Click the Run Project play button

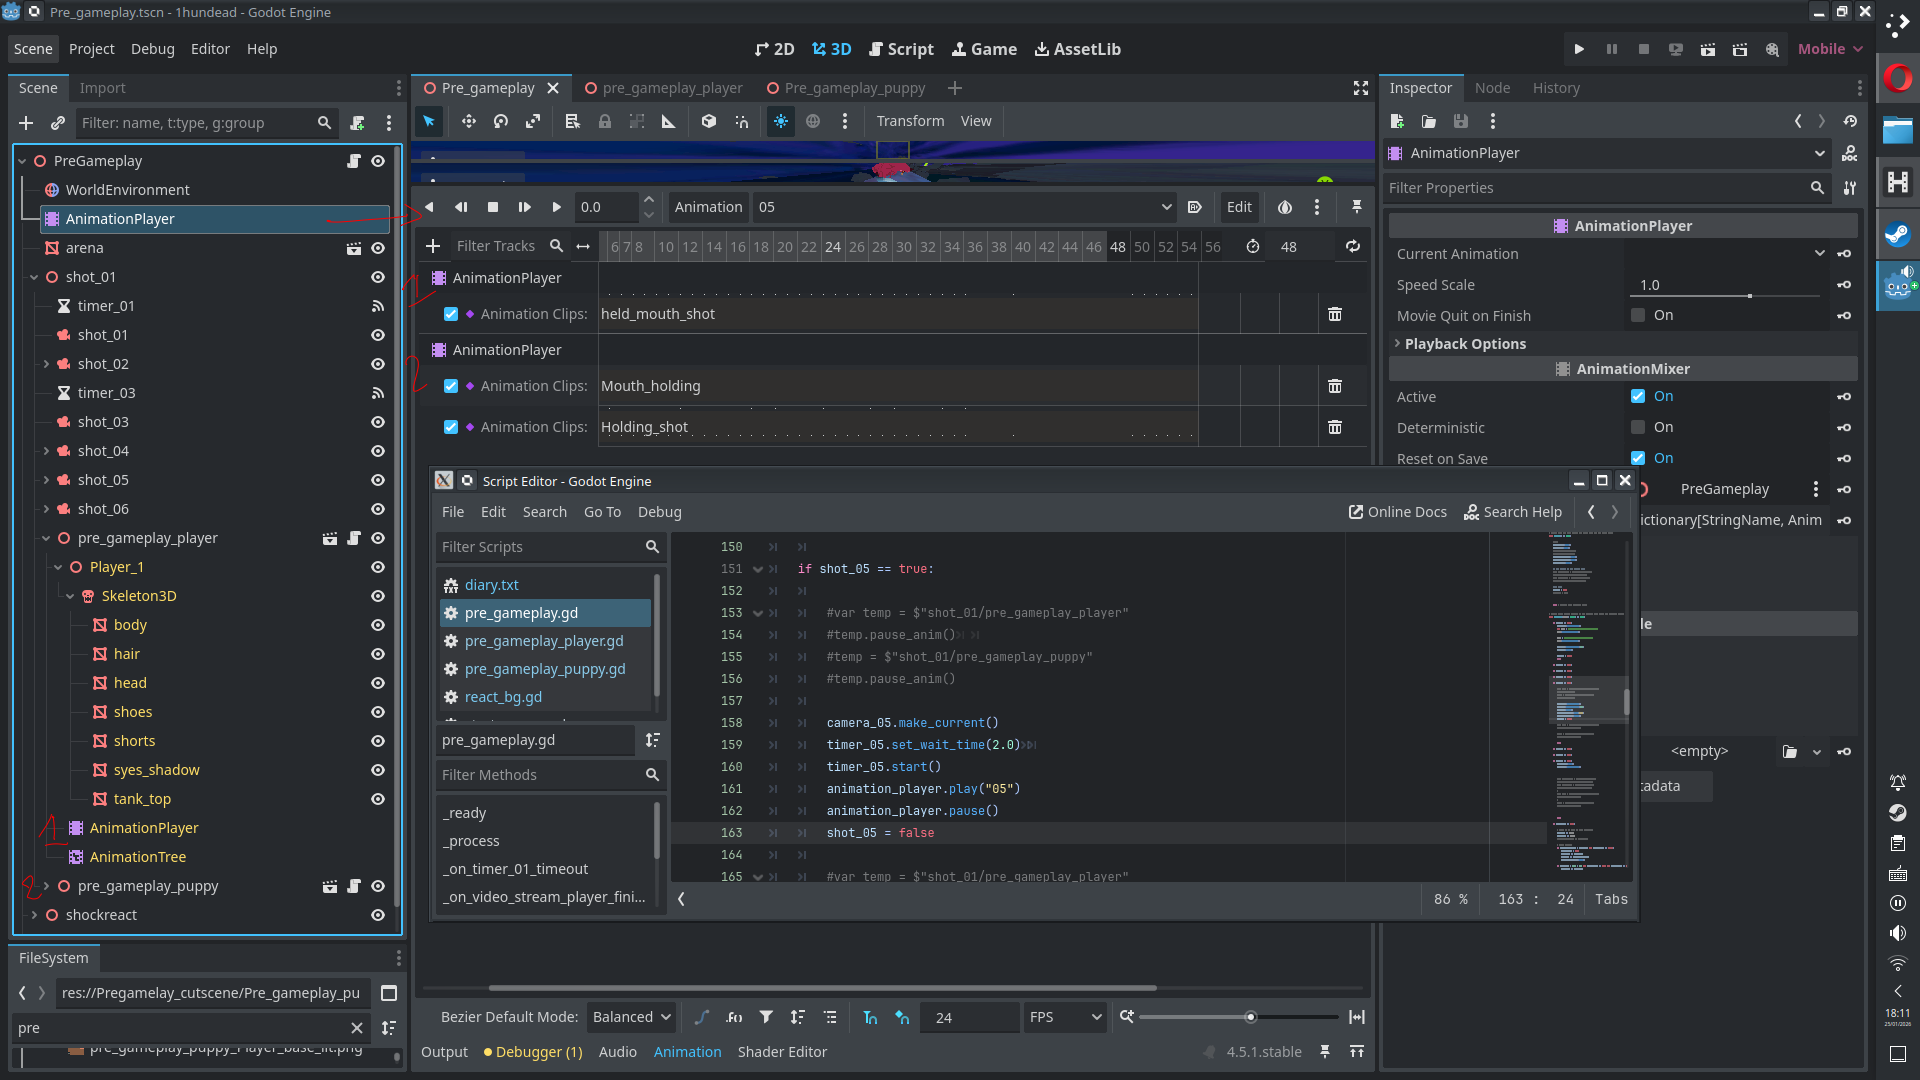[1579, 49]
